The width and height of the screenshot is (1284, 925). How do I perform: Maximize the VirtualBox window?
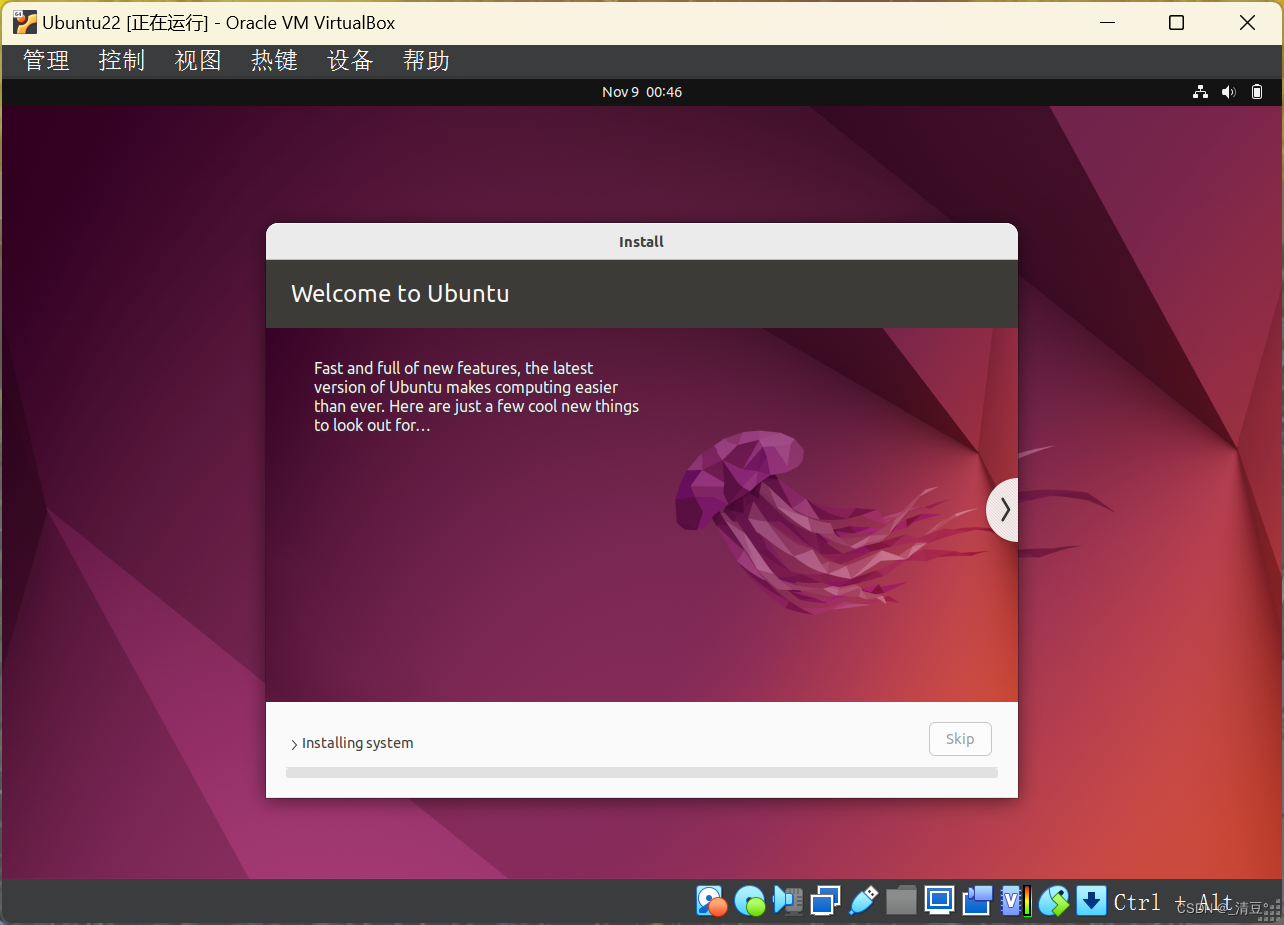(x=1177, y=22)
